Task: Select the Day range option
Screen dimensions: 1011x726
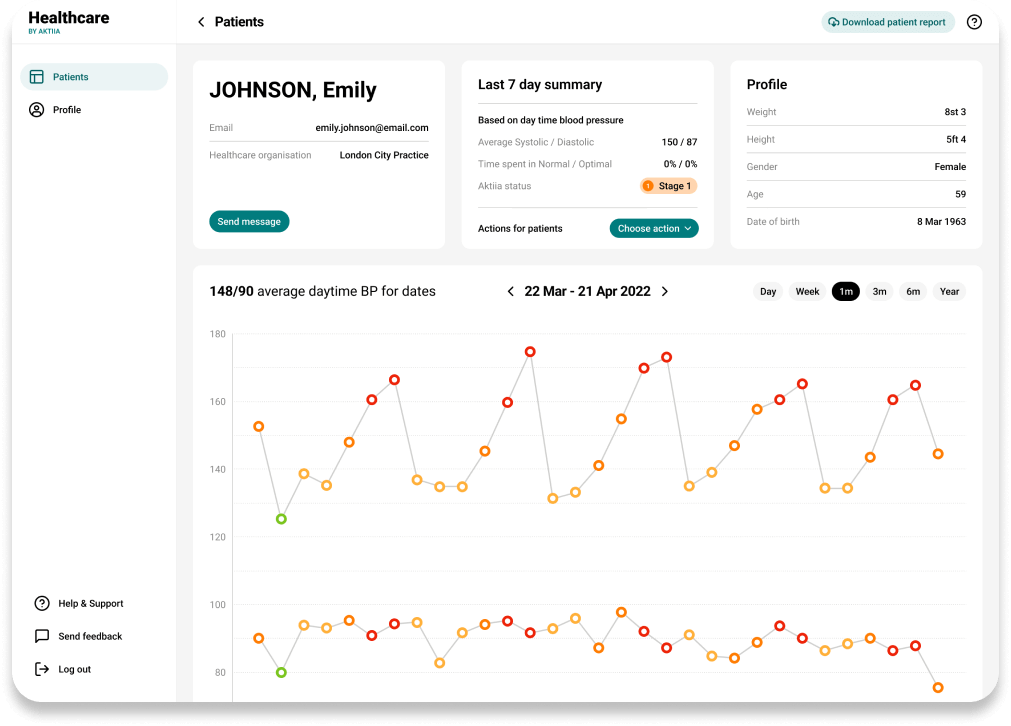Action: (x=767, y=291)
